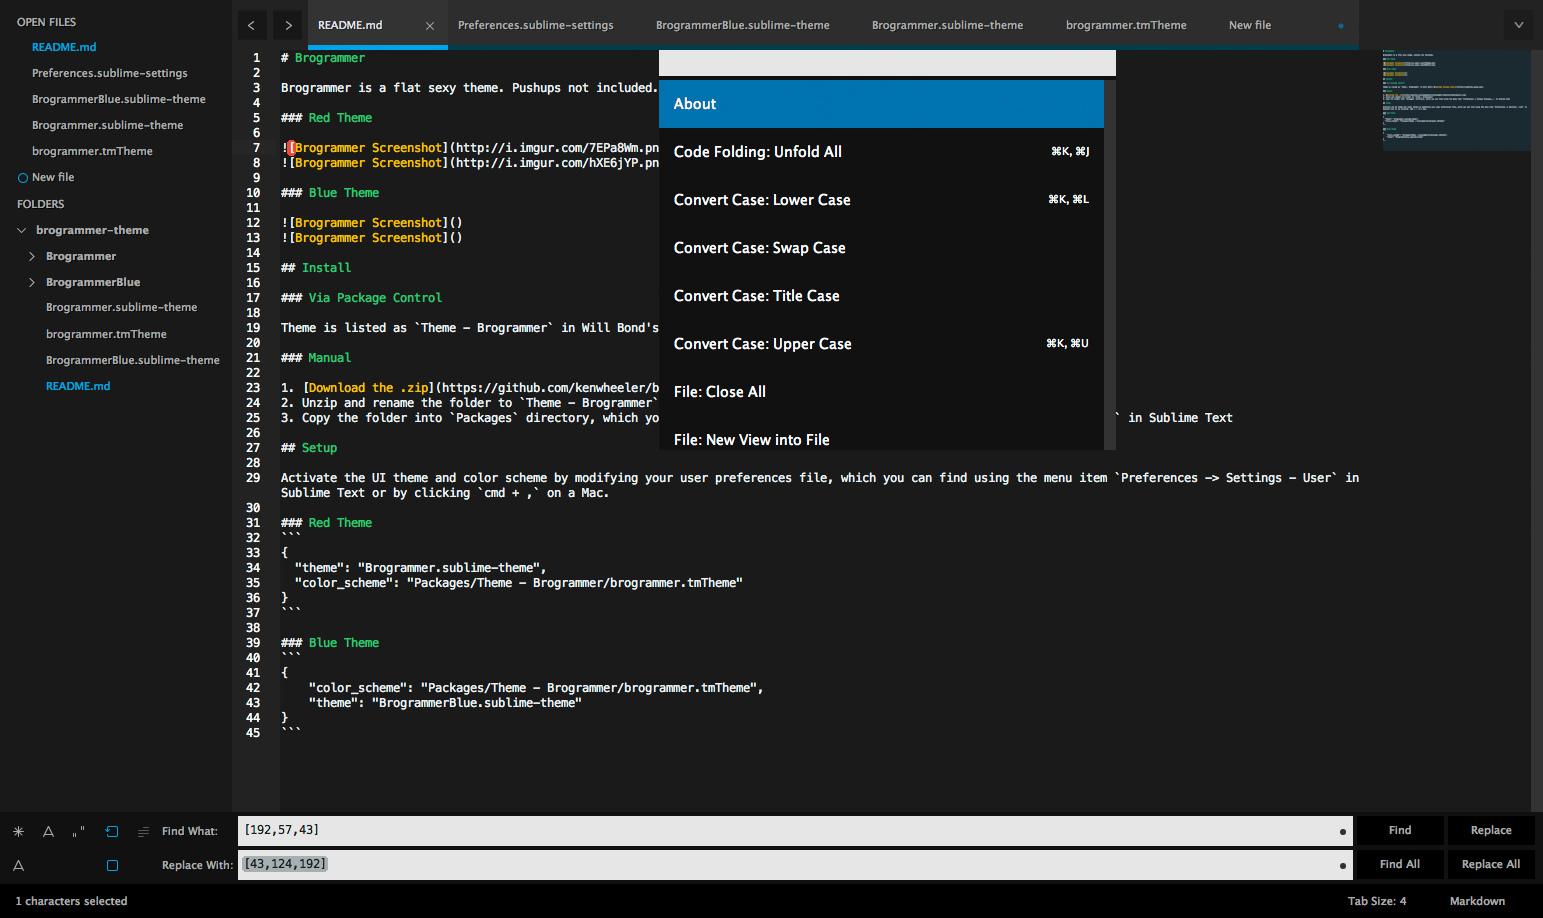Click the minimap code preview

pyautogui.click(x=1456, y=100)
